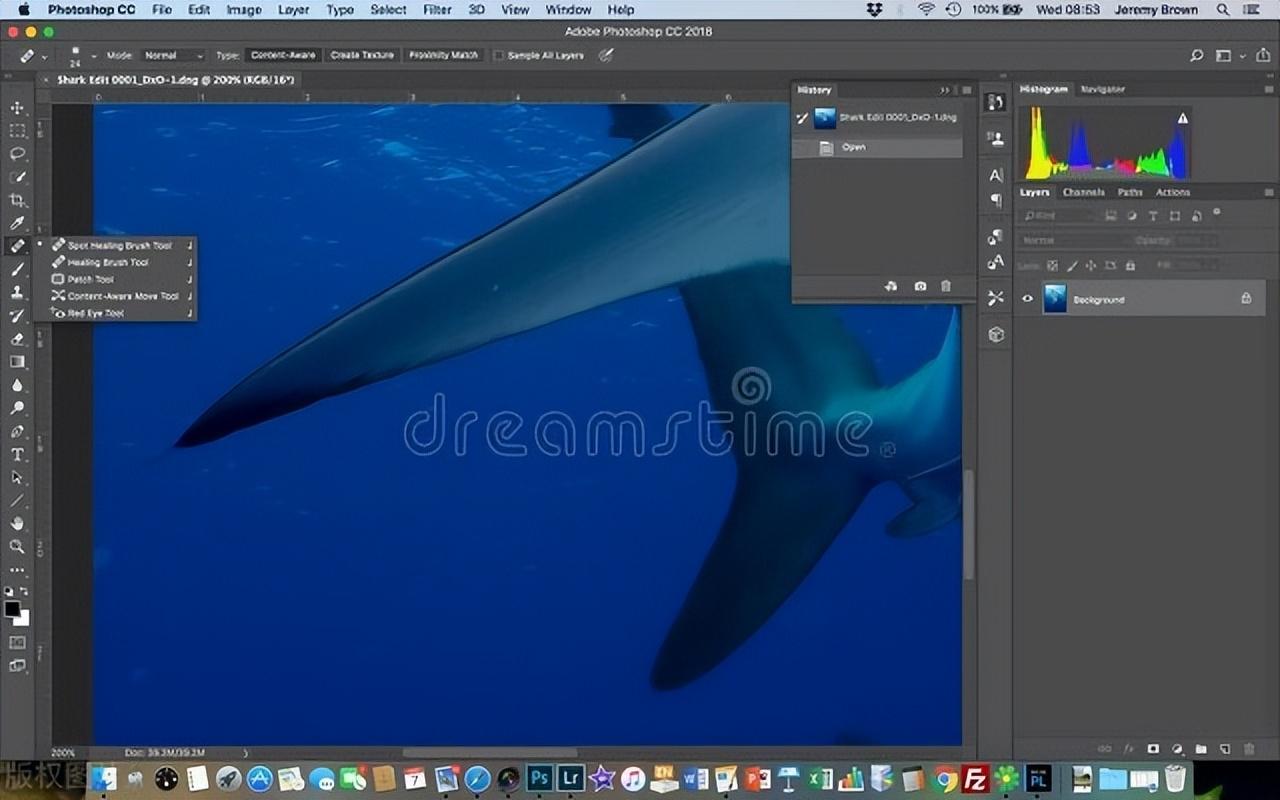
Task: Click the lock icon on Background layer
Action: (x=1245, y=298)
